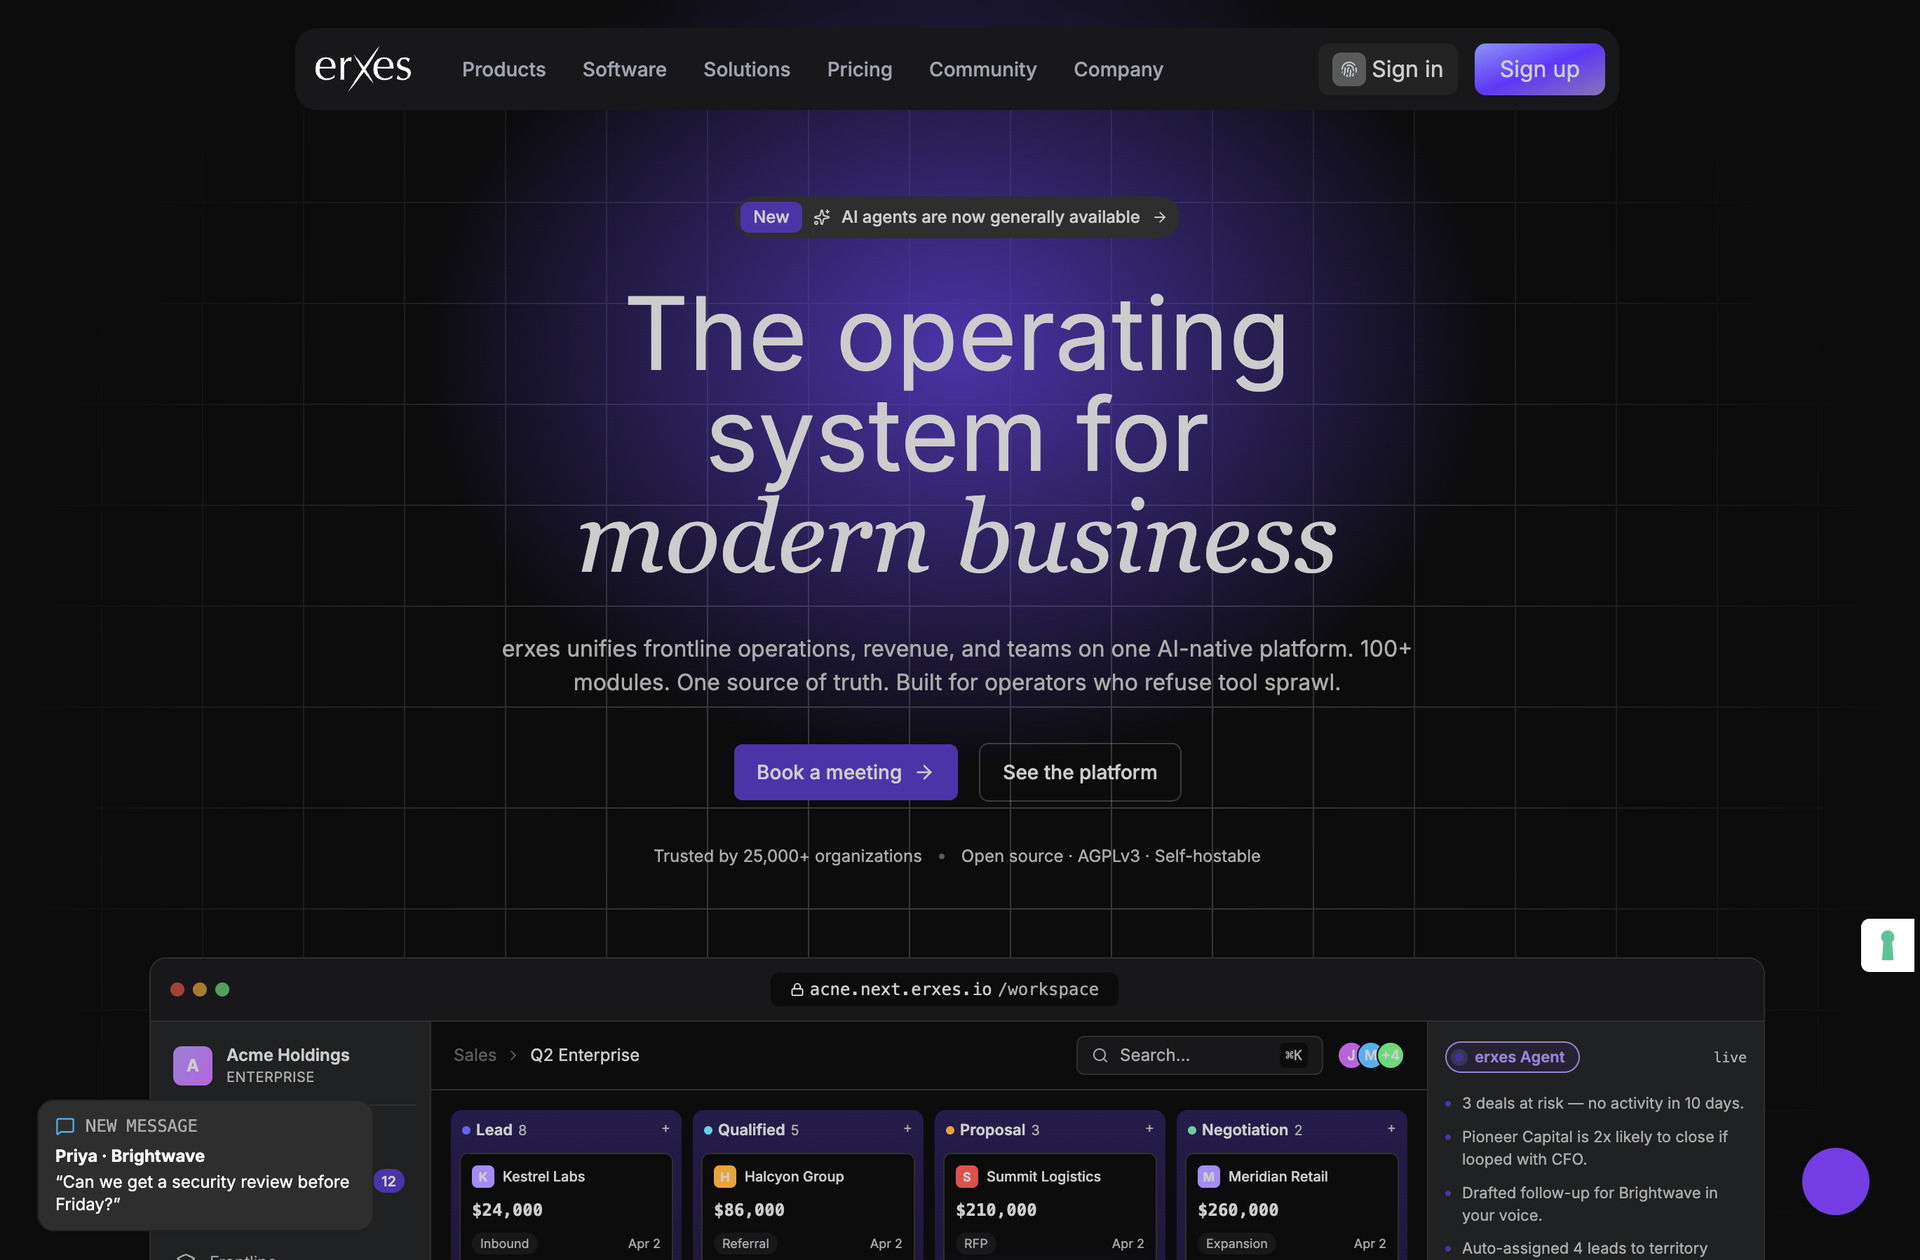Click the Meridian Retail "M" icon

point(1209,1177)
